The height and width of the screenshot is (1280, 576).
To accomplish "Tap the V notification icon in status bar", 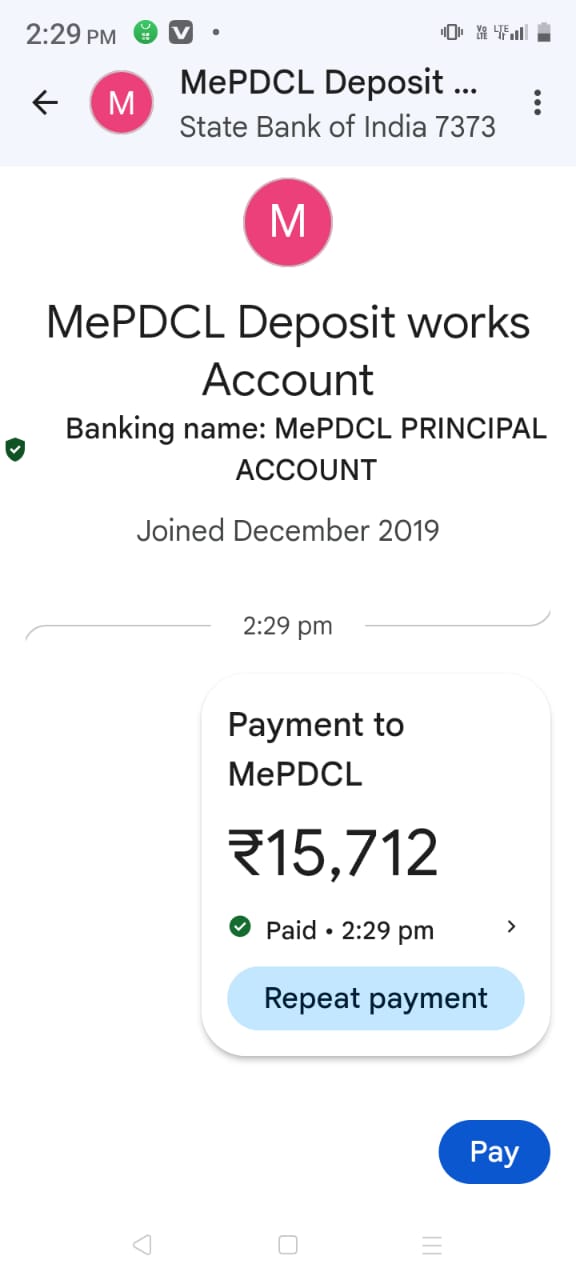I will pyautogui.click(x=181, y=33).
